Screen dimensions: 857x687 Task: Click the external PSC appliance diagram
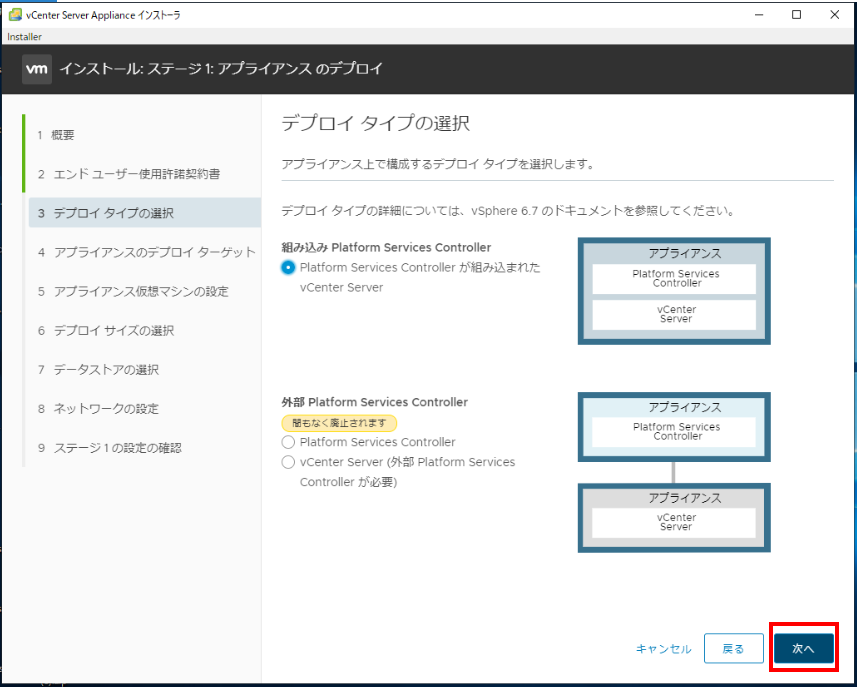tap(674, 426)
